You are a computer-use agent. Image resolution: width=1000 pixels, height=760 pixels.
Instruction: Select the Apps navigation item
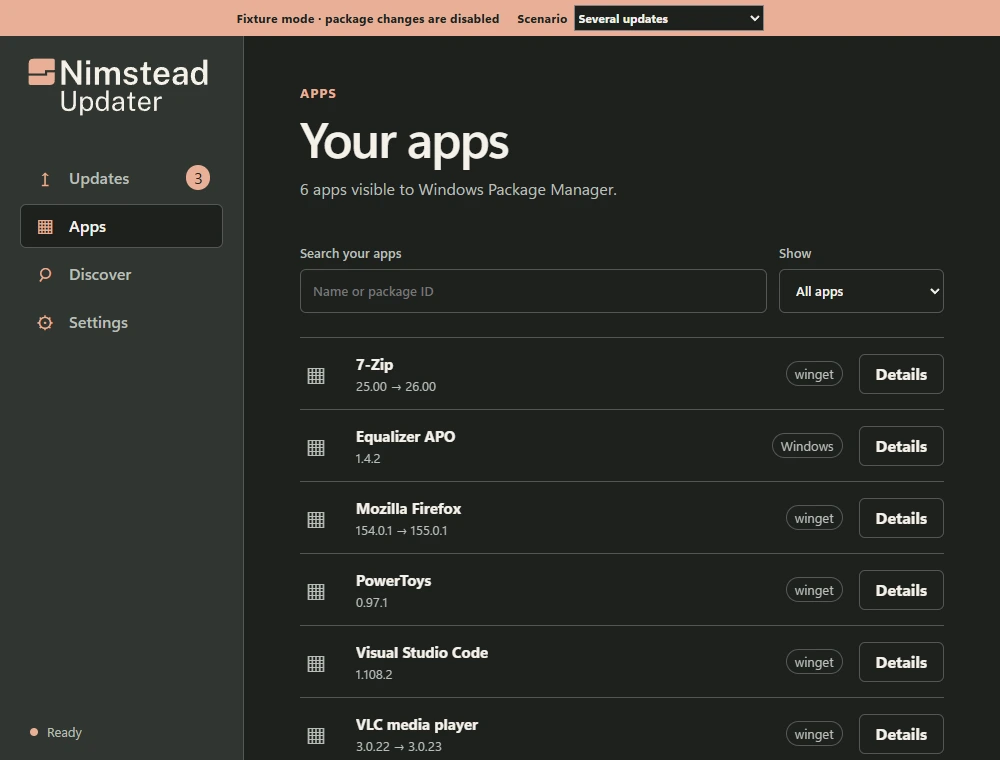(121, 226)
